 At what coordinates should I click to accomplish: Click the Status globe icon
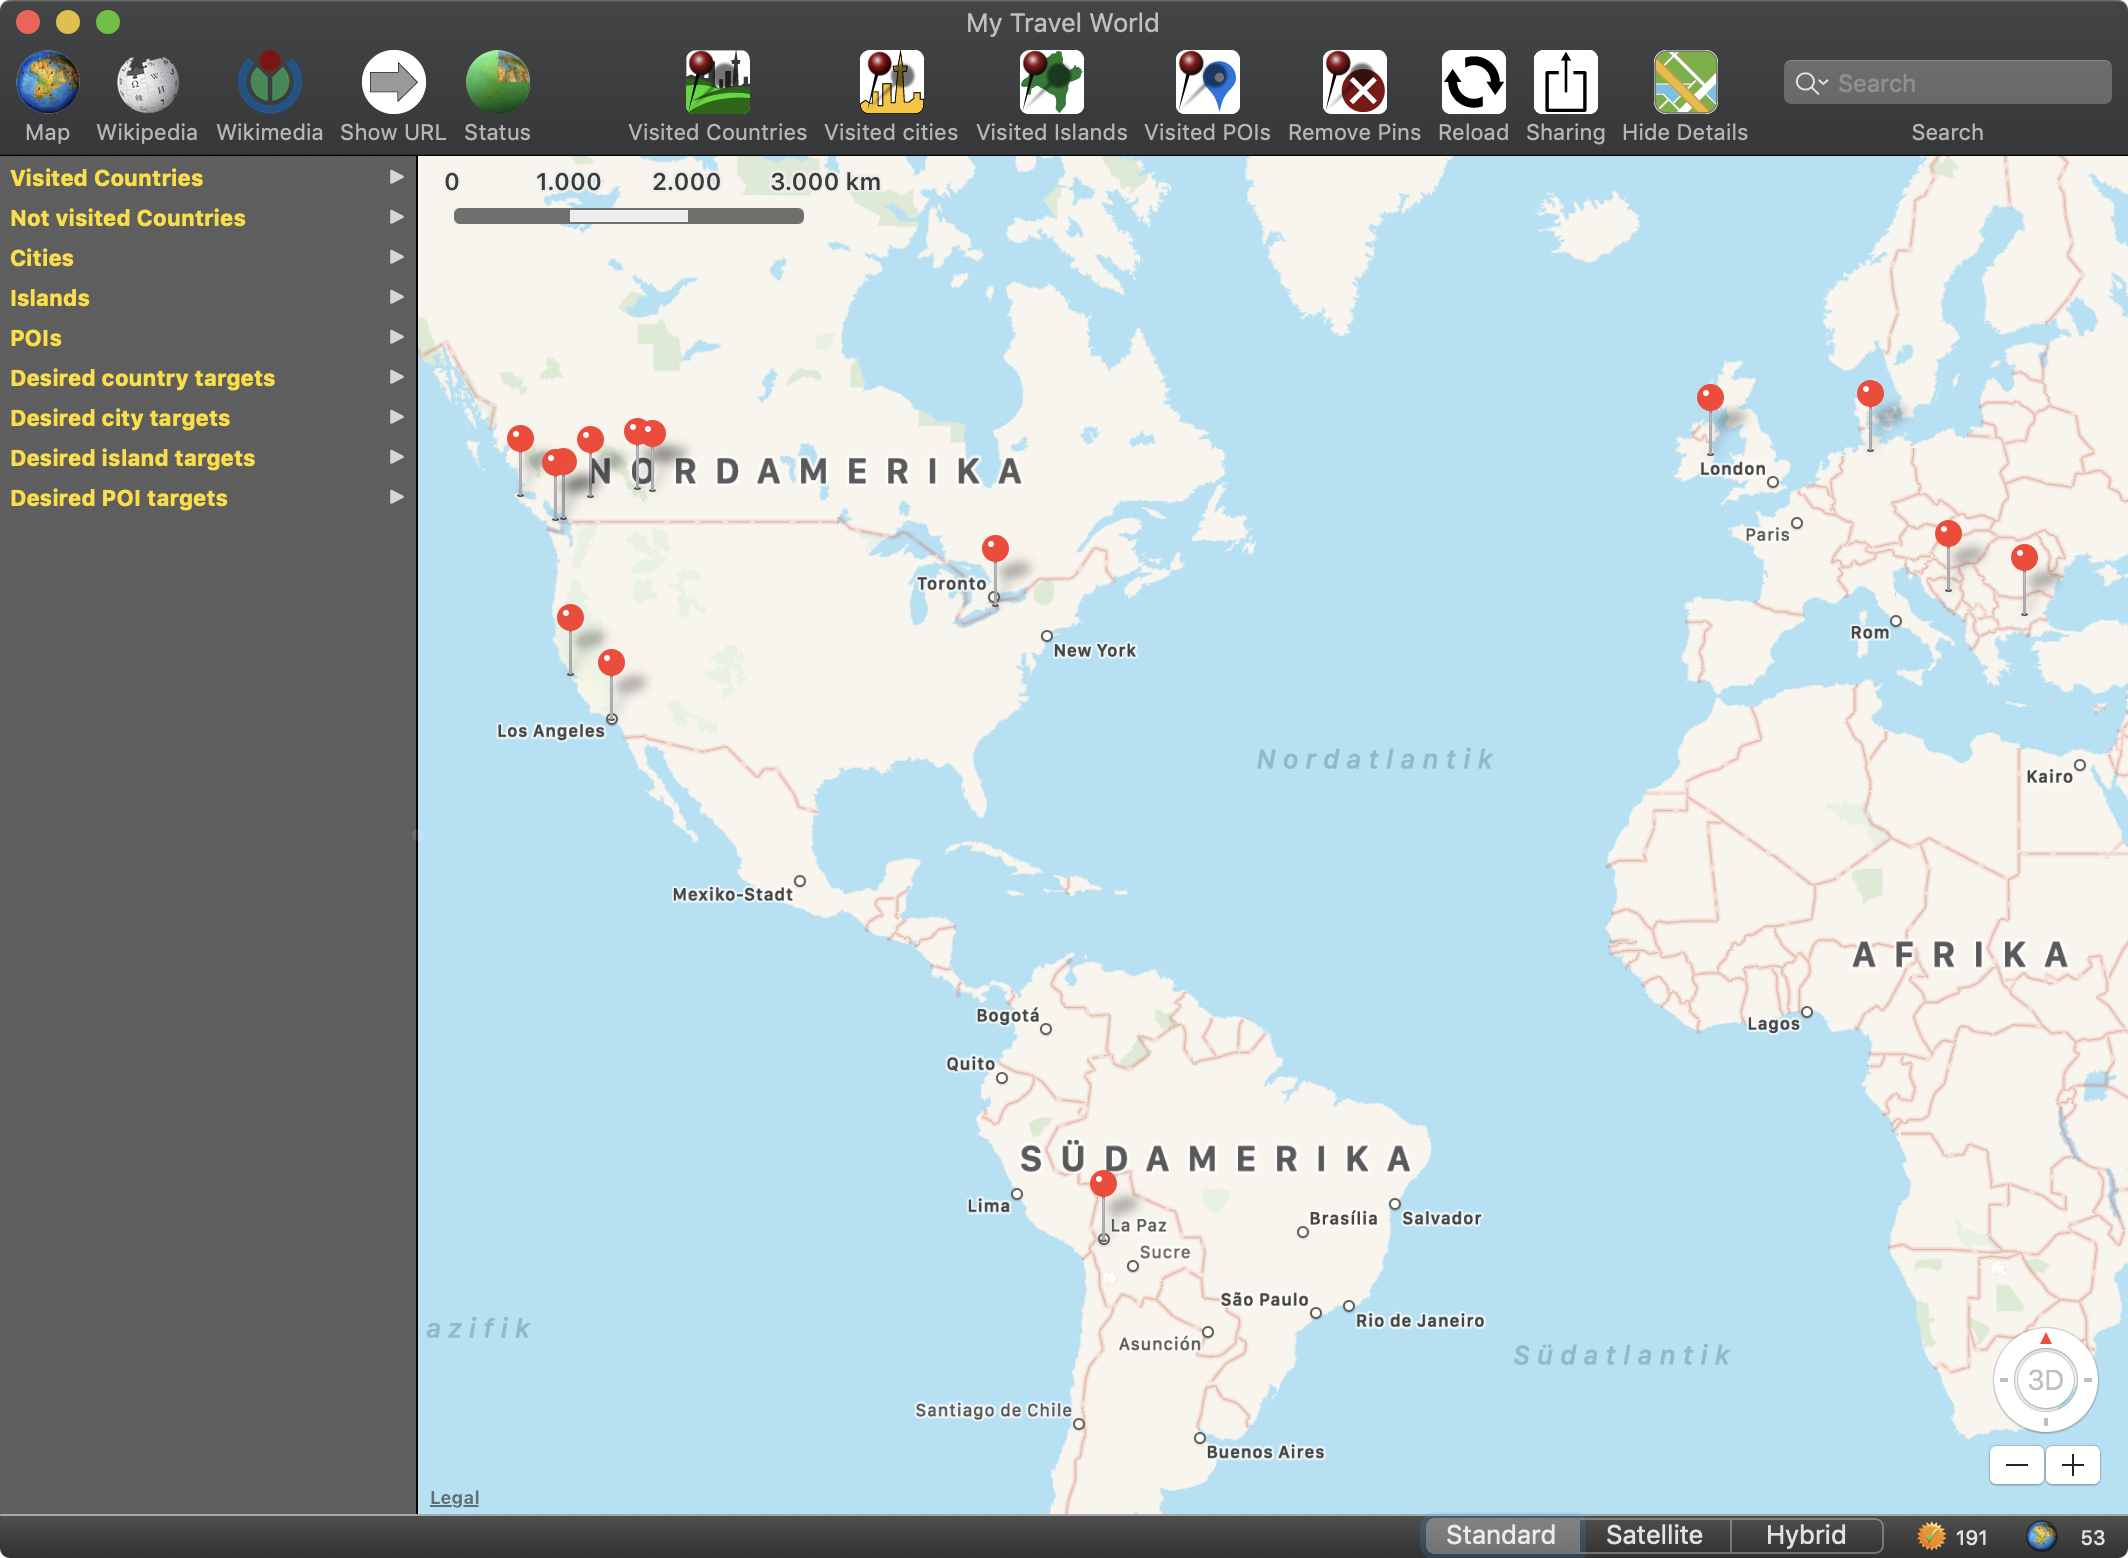(x=497, y=82)
